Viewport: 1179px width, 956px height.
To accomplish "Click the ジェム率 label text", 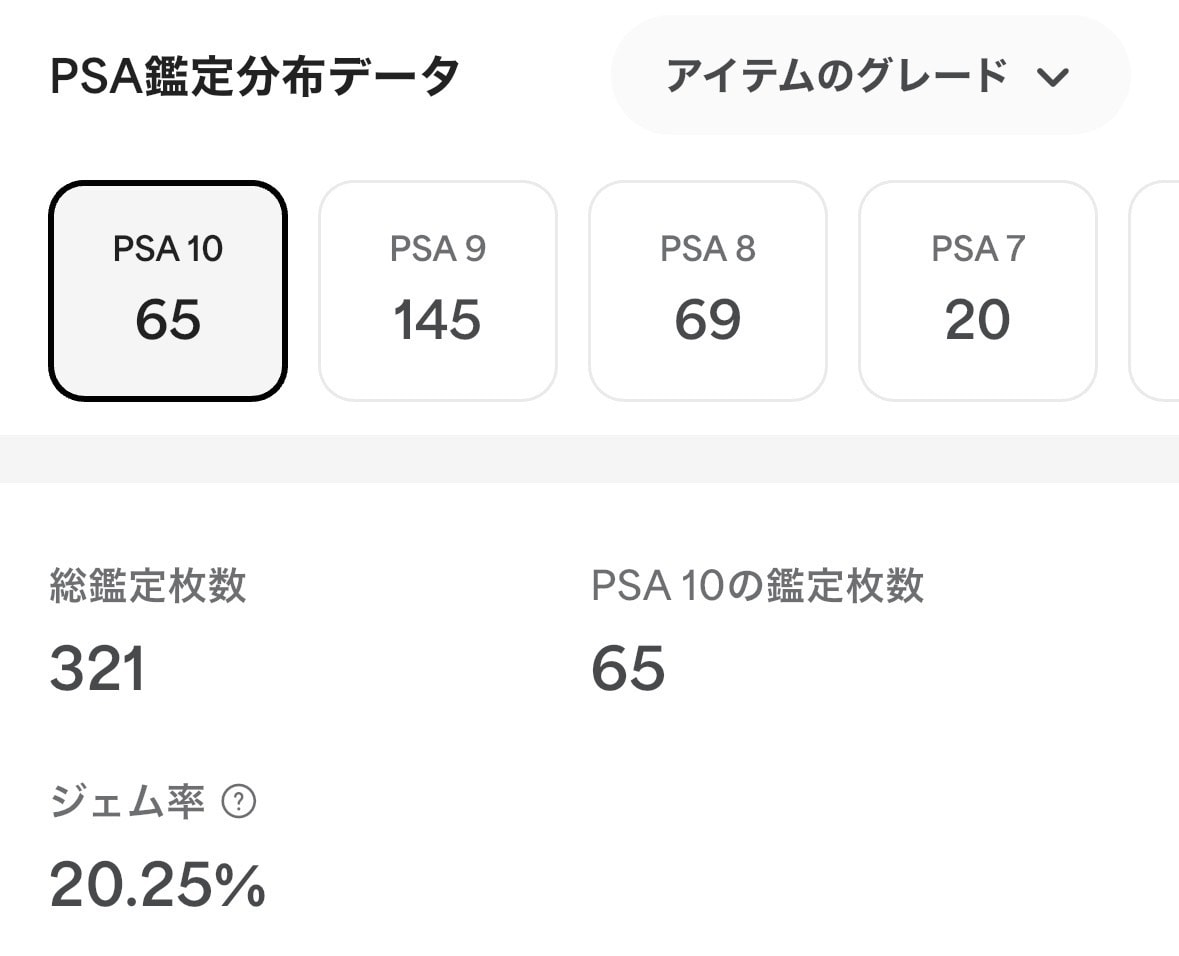I will [127, 802].
